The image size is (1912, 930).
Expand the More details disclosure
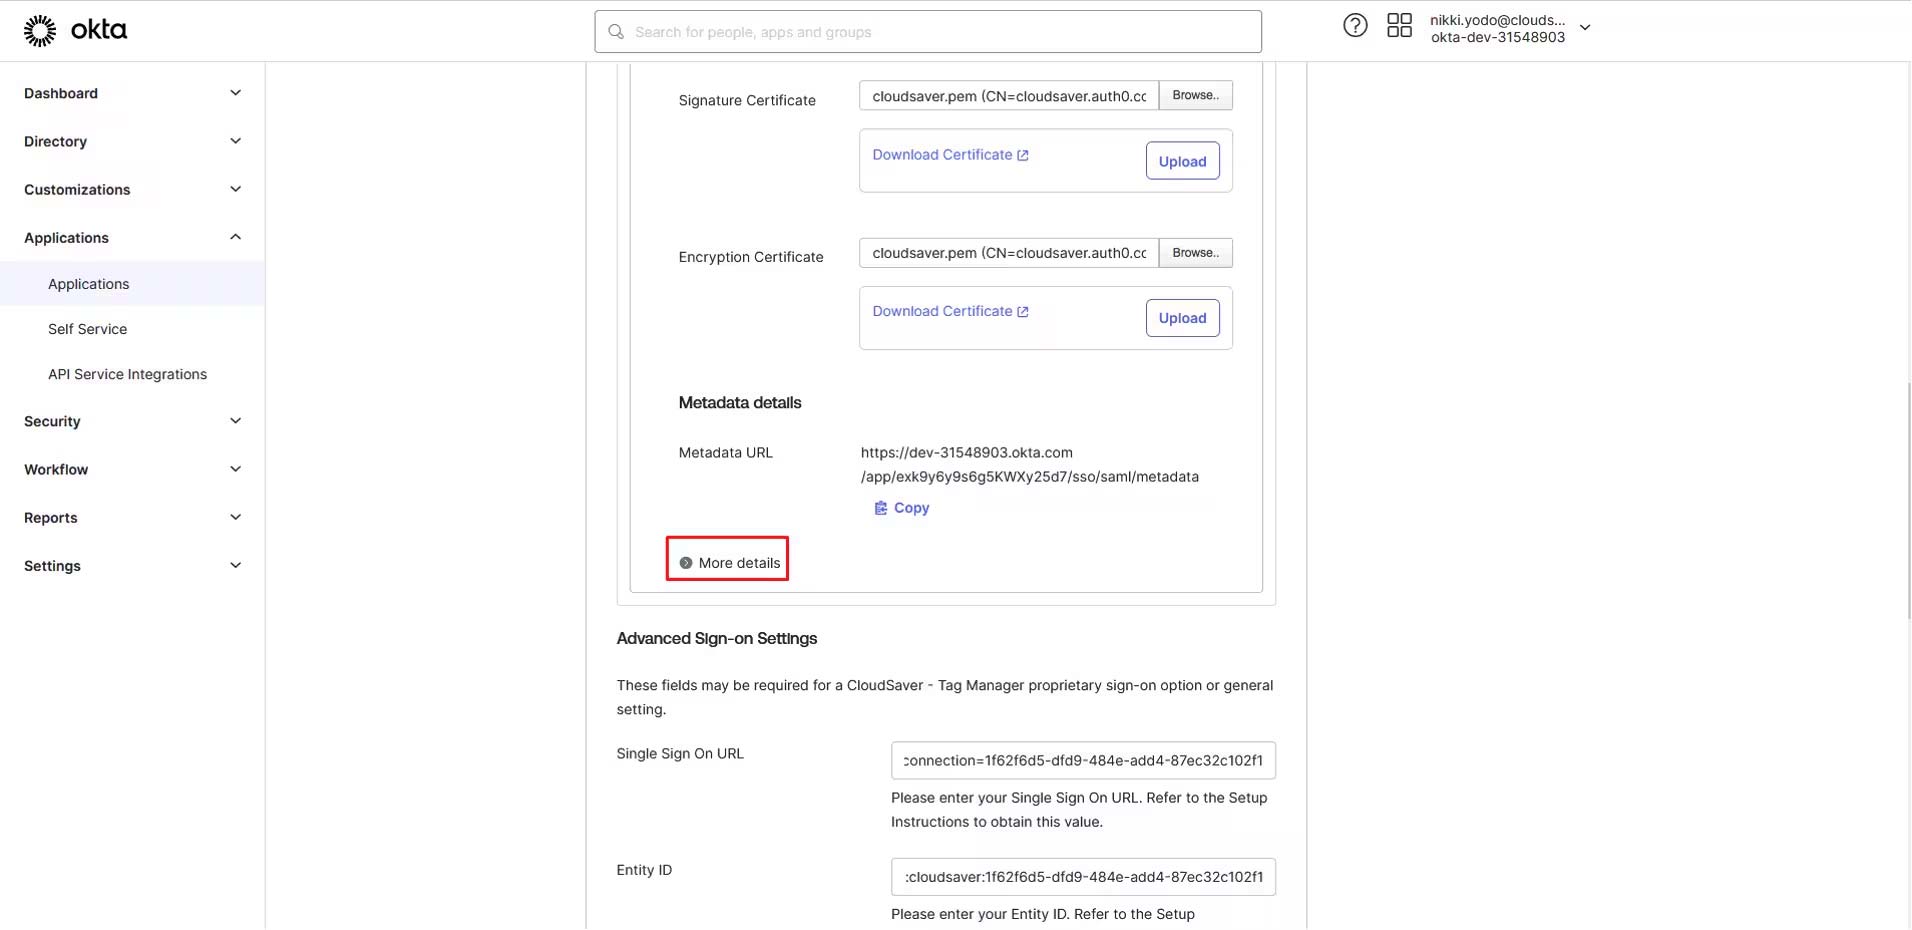coord(728,563)
